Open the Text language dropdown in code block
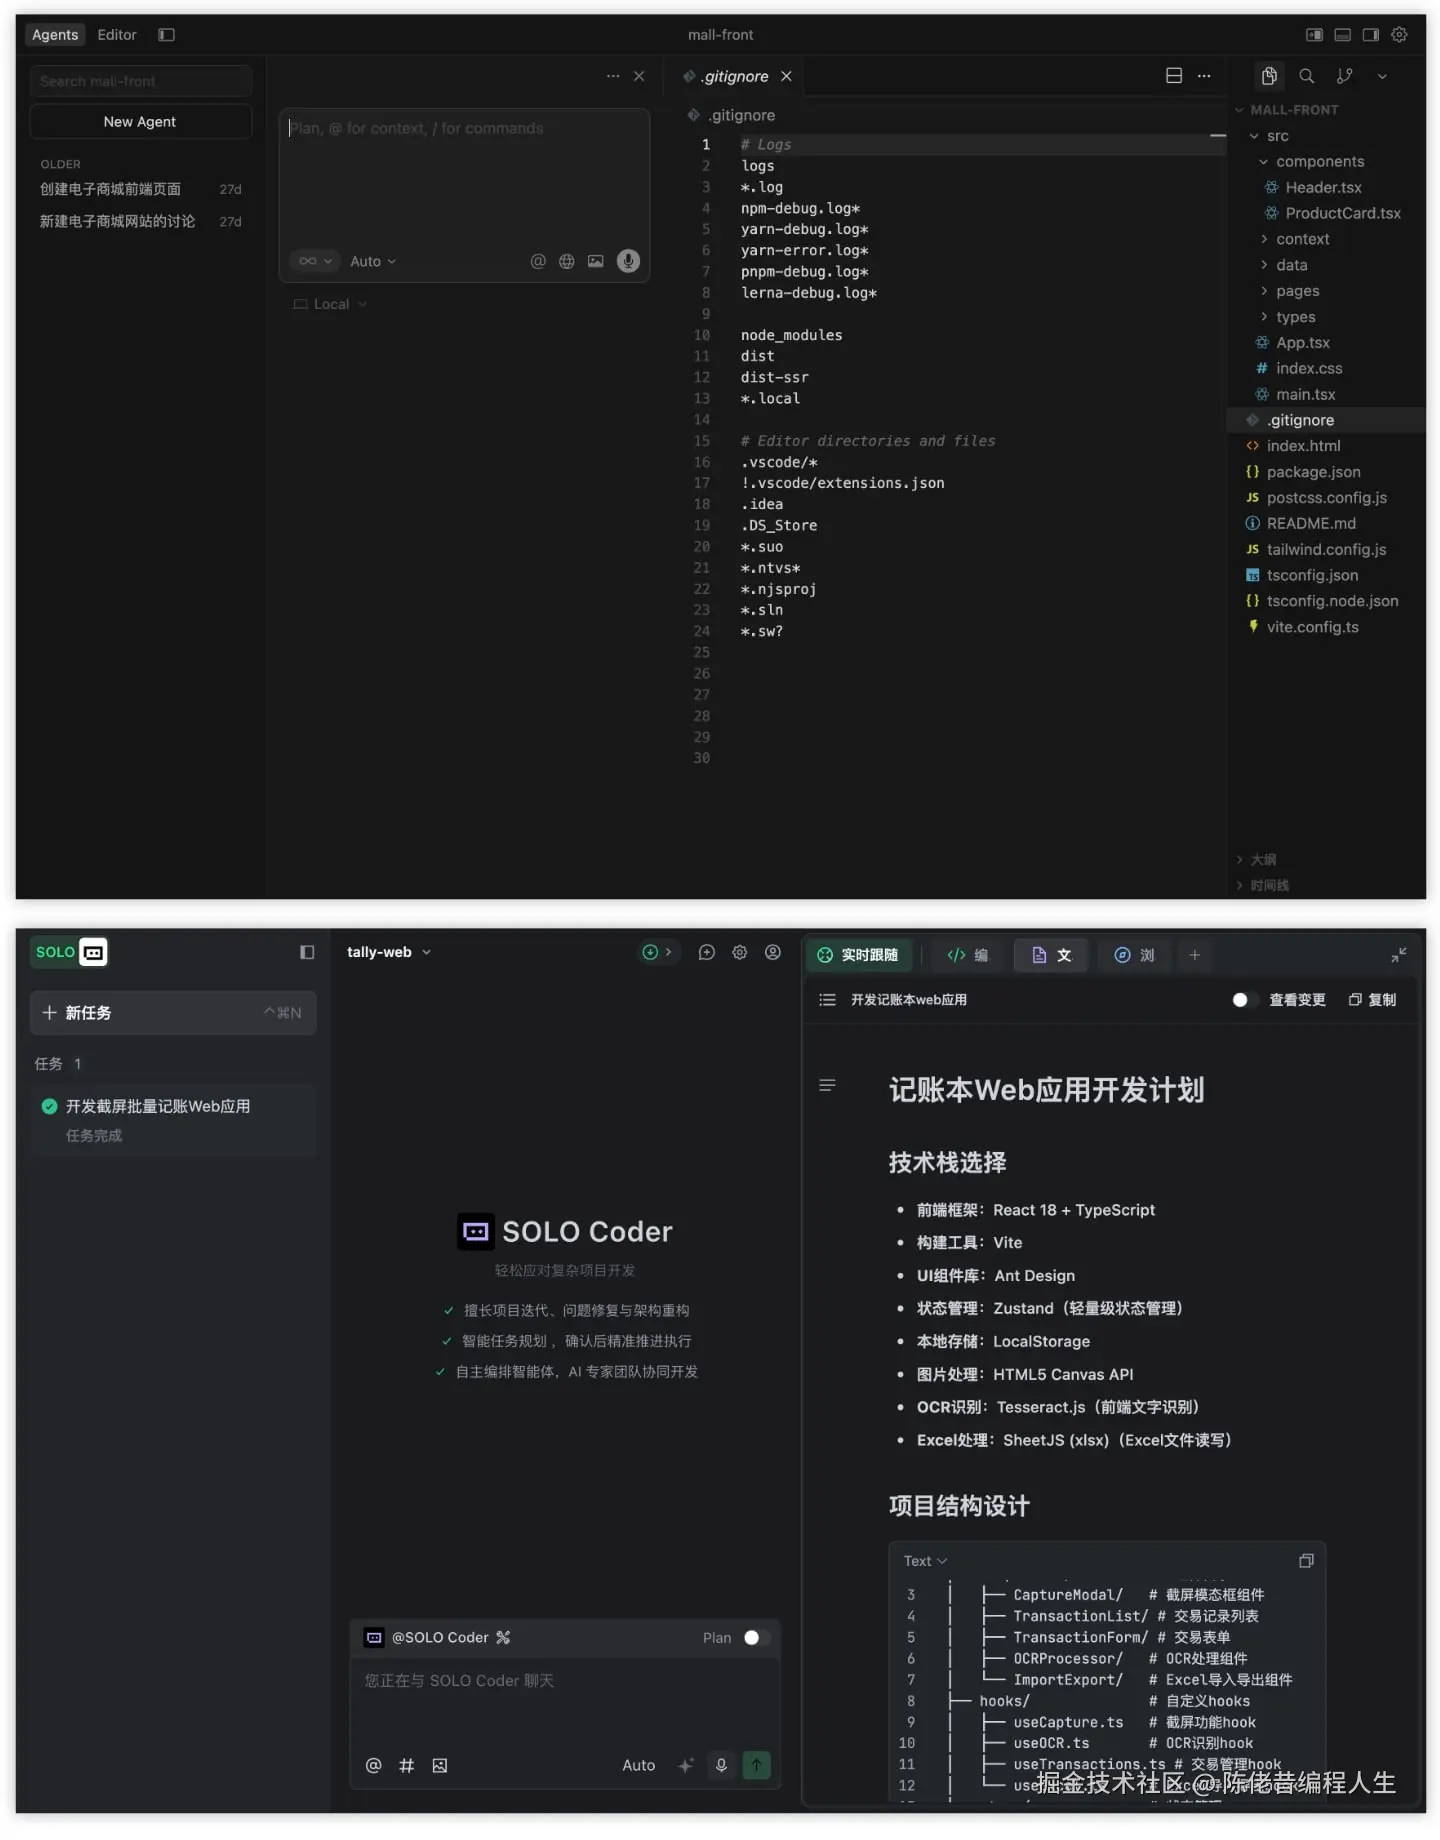Screen dimensions: 1440x1840 (x=925, y=1562)
